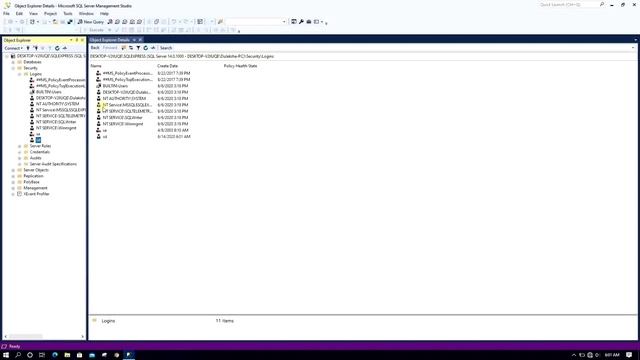Image resolution: width=640 pixels, height=360 pixels.
Task: Click the Synchronize icon in Details toolbar
Action: click(x=131, y=48)
